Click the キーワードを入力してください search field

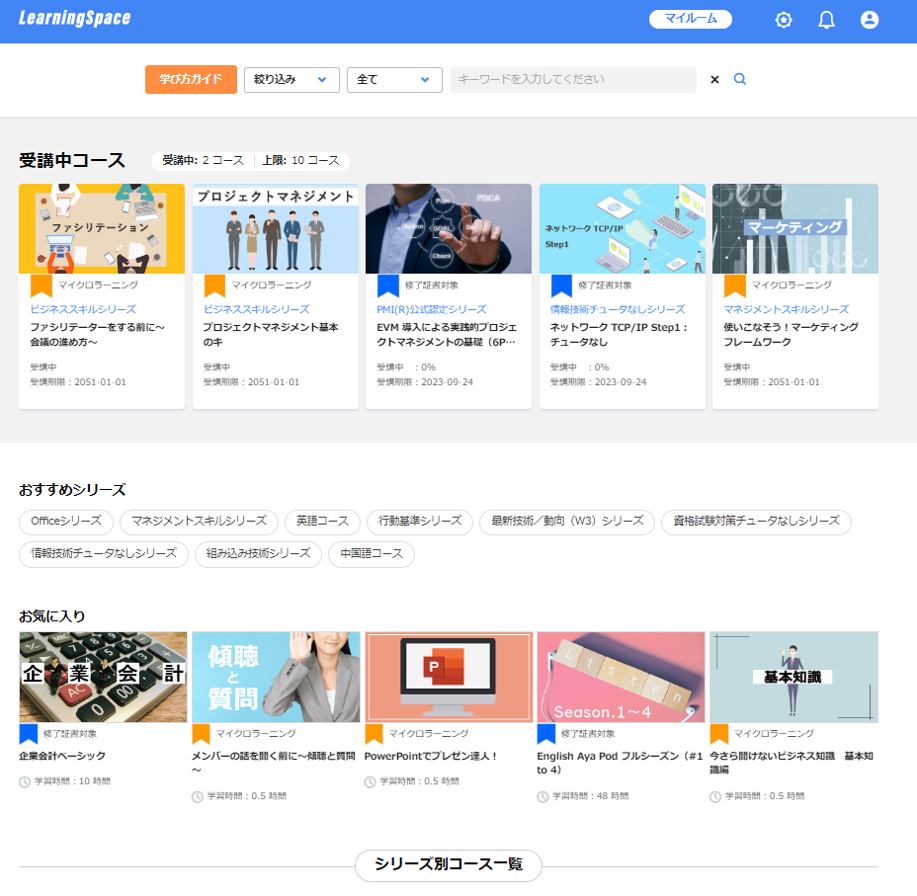(x=575, y=79)
